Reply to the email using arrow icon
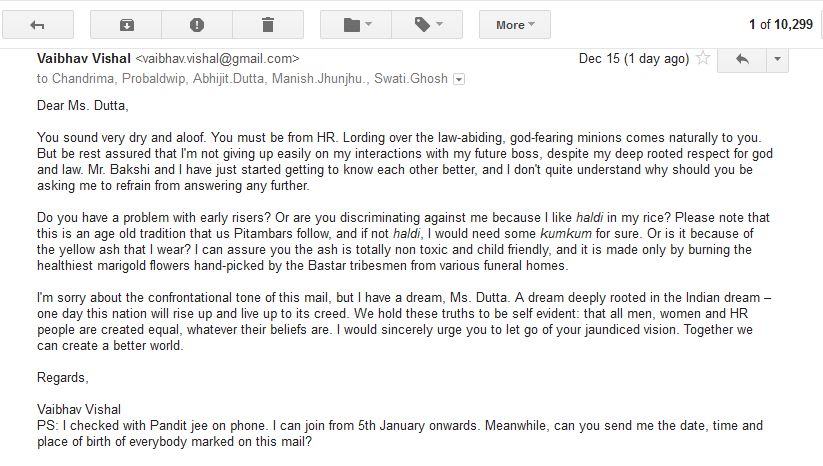Screen dimensions: 823x466 pos(743,59)
